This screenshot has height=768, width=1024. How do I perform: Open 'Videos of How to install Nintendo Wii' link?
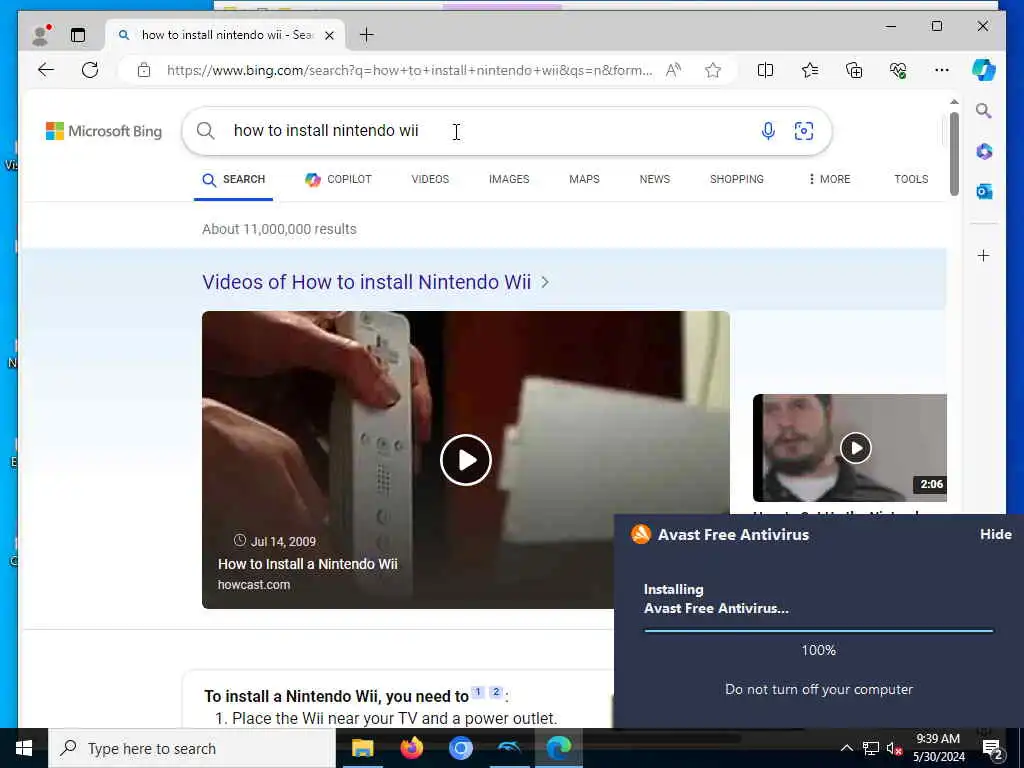coord(376,282)
